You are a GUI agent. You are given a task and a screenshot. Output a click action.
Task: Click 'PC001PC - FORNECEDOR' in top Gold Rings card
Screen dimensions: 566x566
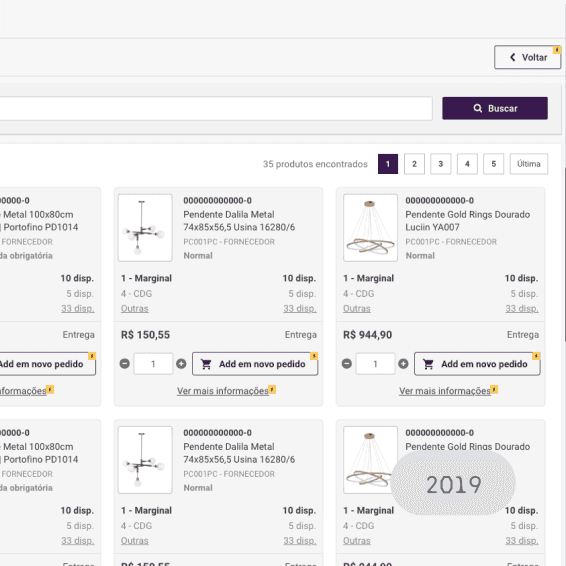click(x=451, y=242)
